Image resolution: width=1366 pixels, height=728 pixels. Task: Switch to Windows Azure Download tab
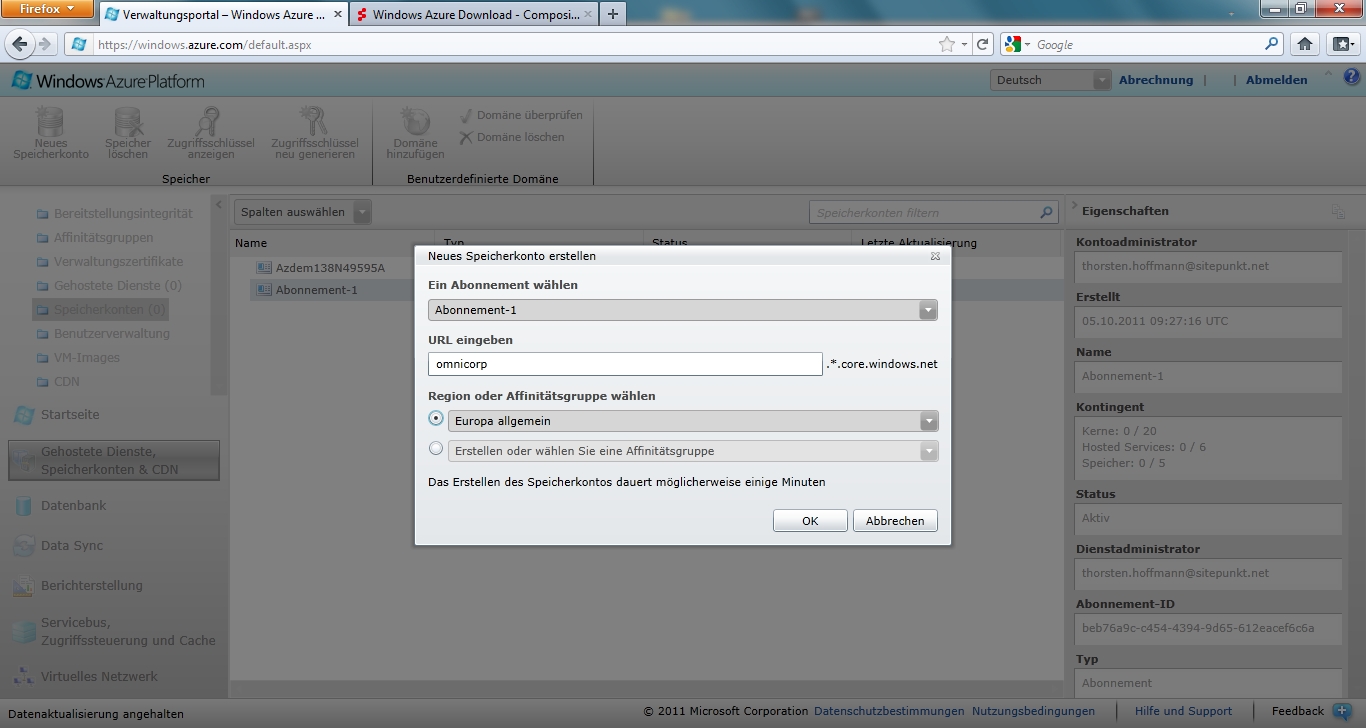472,15
